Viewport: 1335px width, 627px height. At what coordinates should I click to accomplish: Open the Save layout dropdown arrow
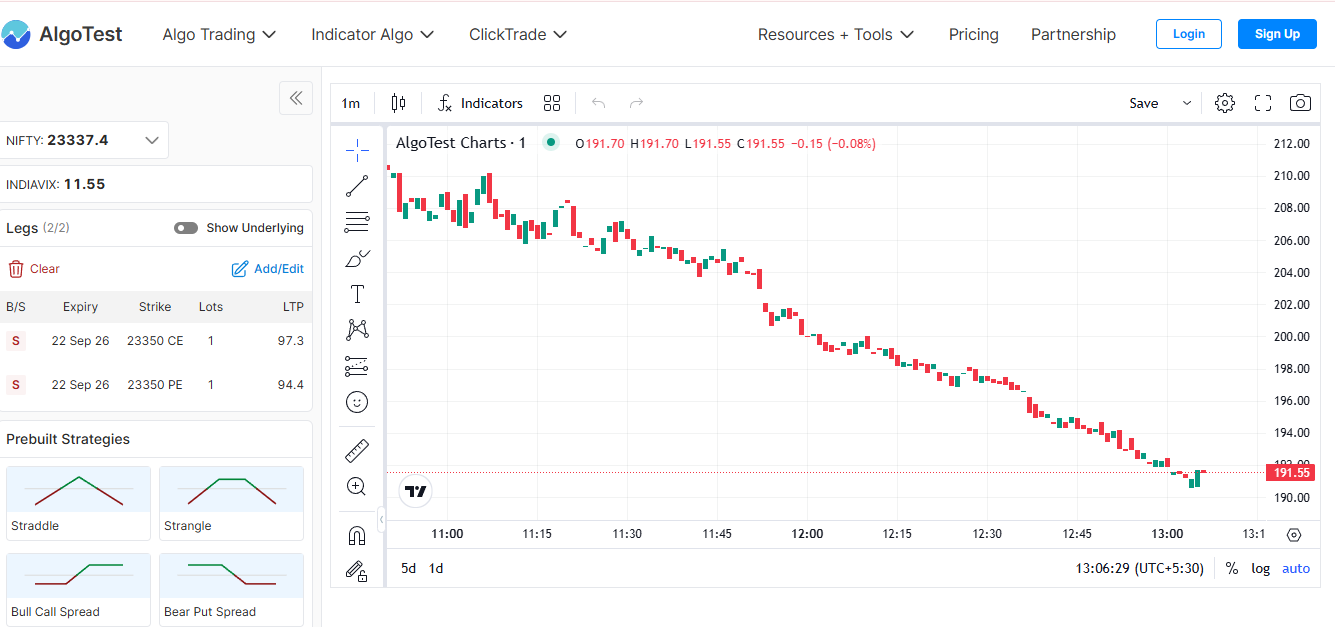(x=1187, y=103)
